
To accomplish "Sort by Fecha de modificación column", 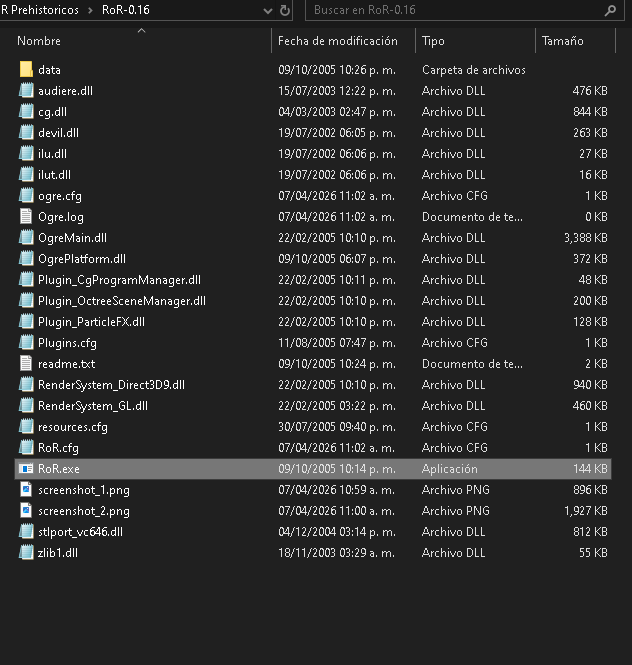I will (337, 41).
